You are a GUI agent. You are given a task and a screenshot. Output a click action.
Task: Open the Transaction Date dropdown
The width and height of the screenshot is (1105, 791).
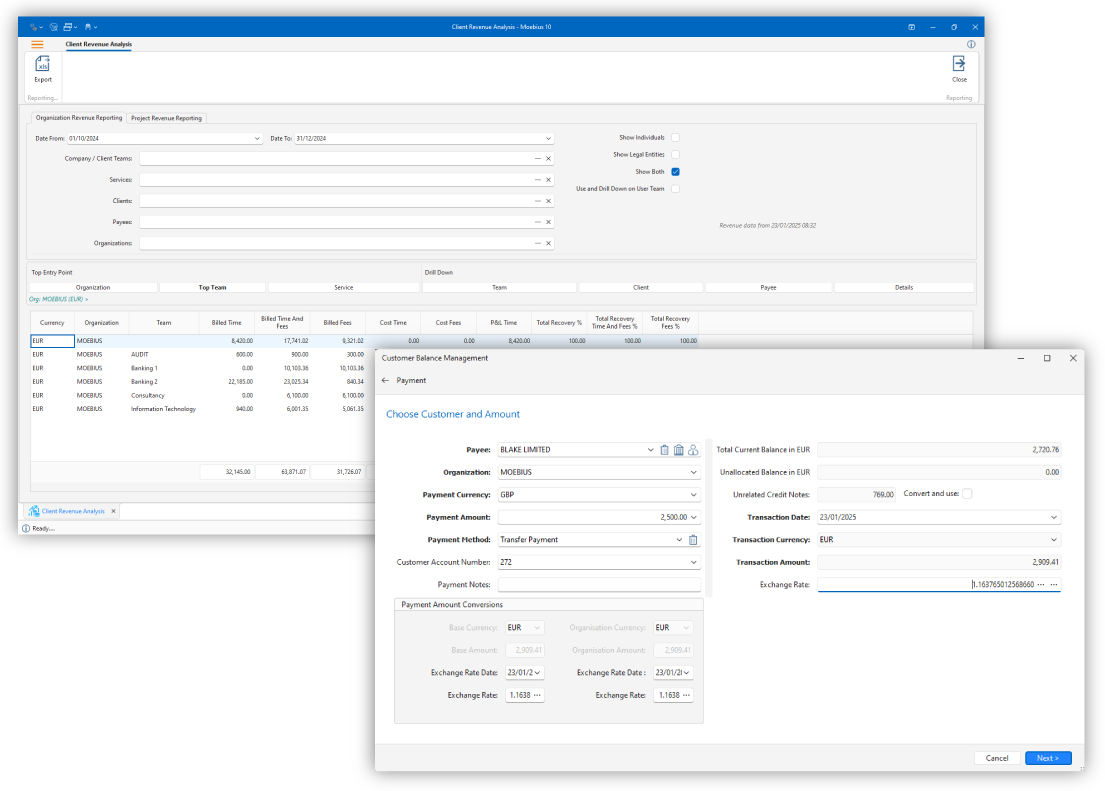1053,517
